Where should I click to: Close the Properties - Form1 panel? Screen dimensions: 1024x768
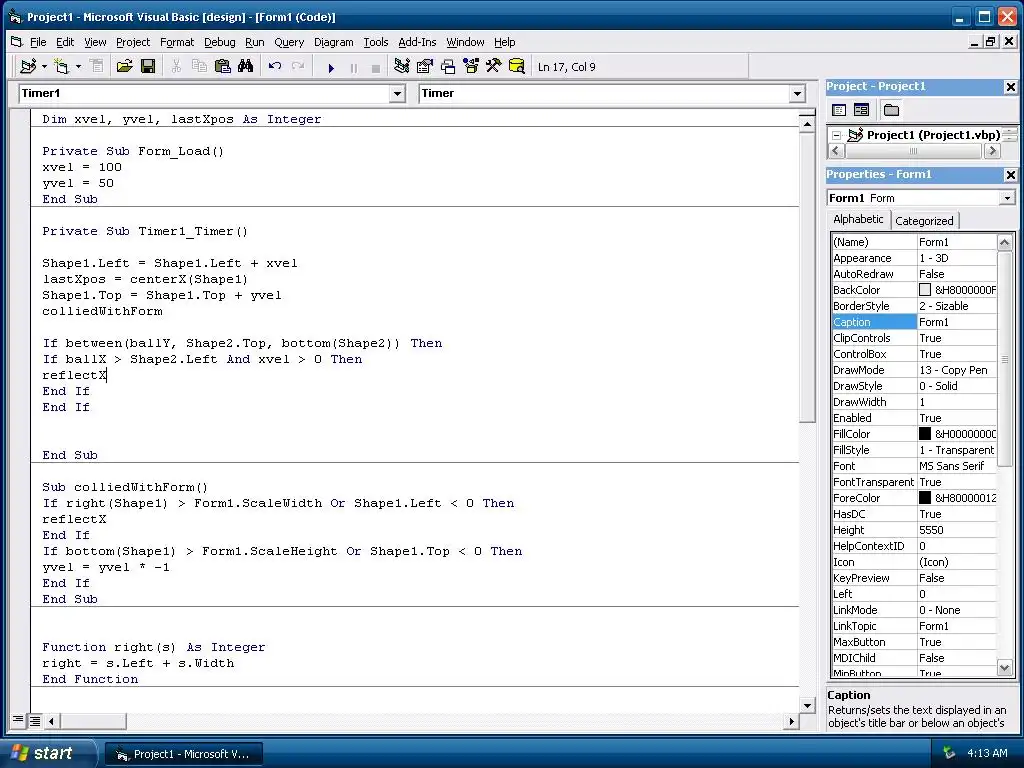(1010, 175)
